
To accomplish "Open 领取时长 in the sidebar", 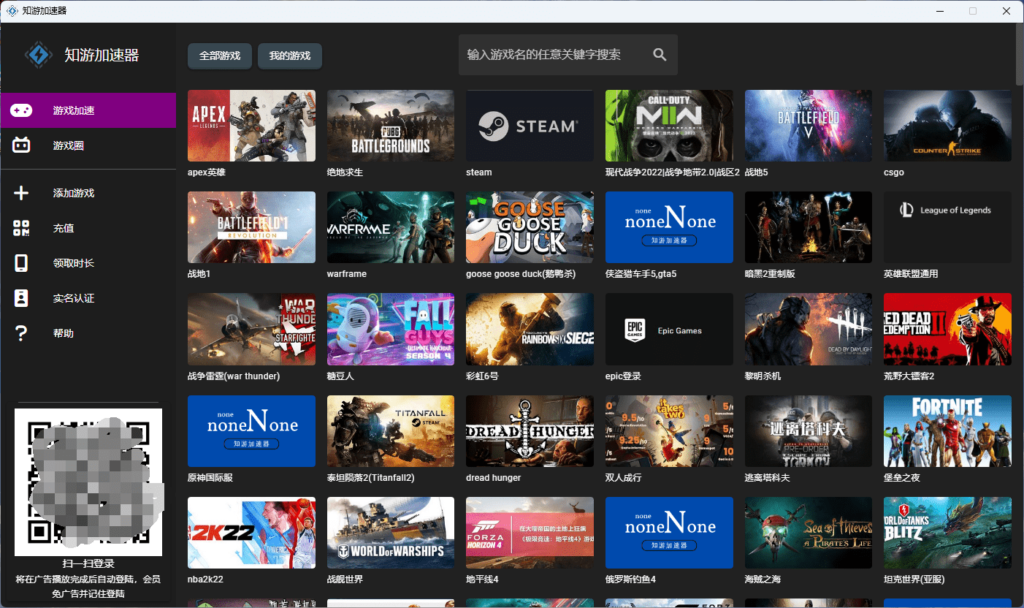I will pyautogui.click(x=88, y=263).
